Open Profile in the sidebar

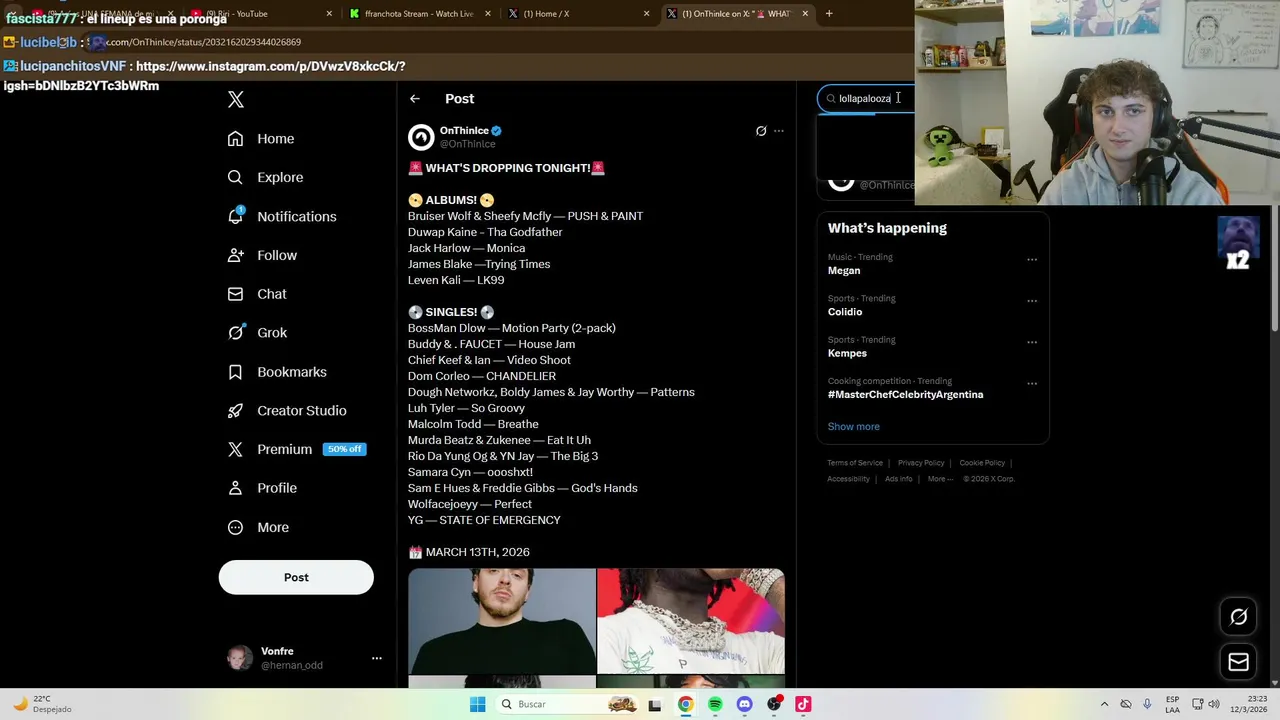(262, 488)
